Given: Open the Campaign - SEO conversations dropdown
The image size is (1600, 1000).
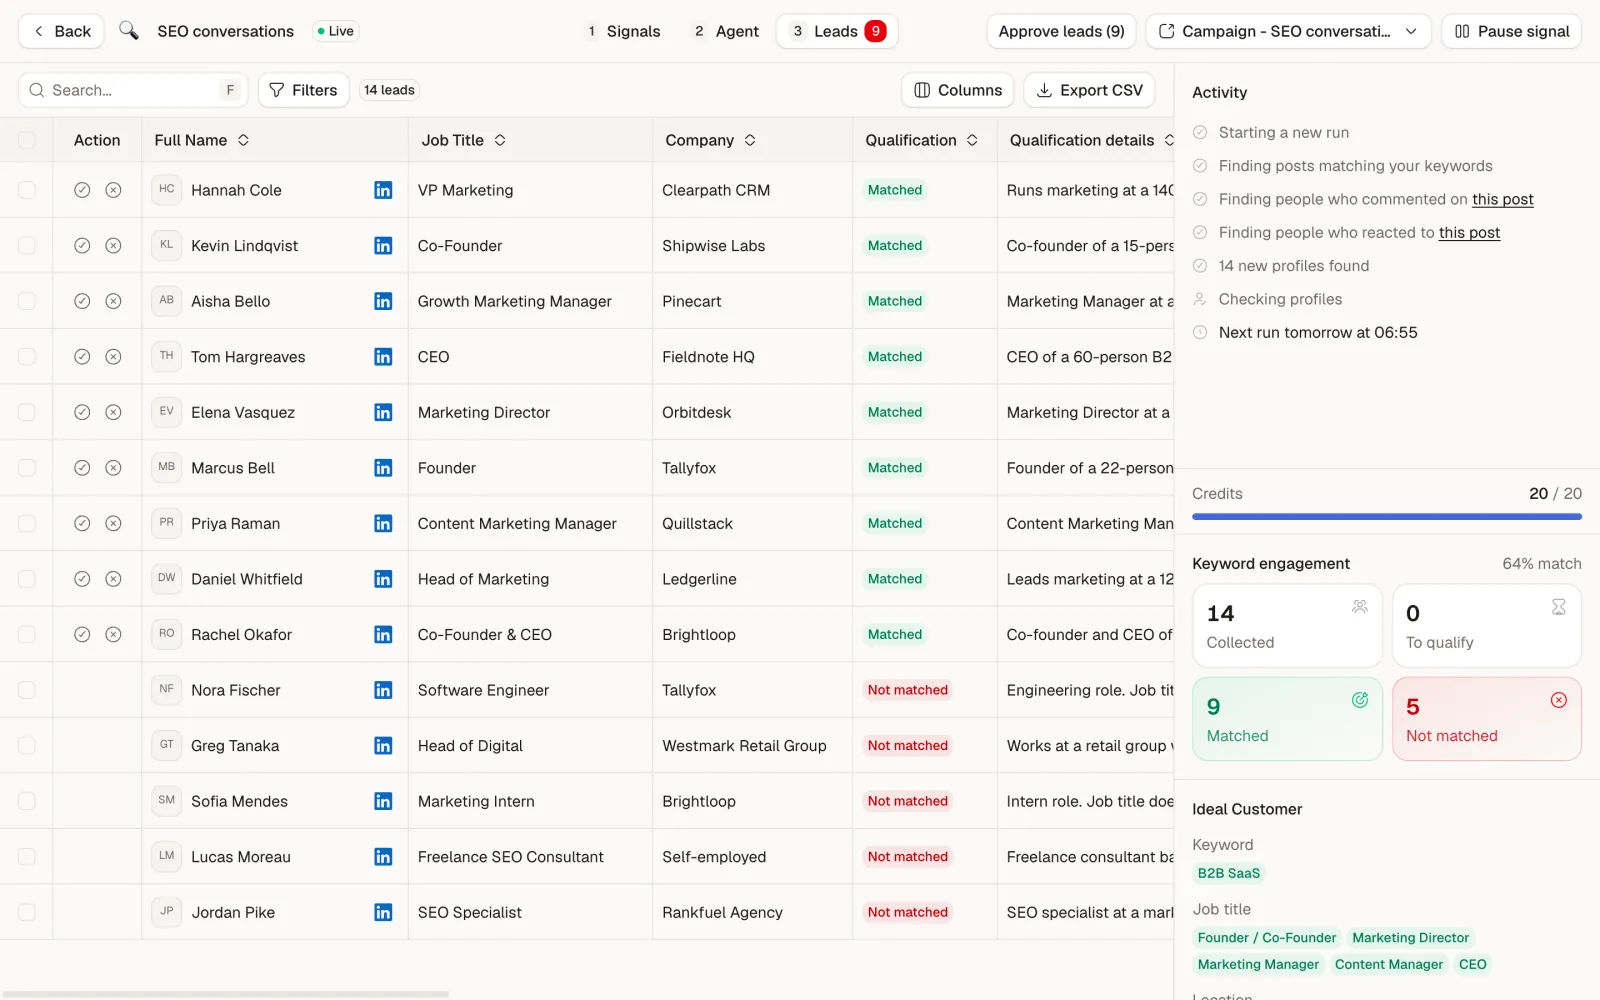Looking at the screenshot, I should (1288, 31).
